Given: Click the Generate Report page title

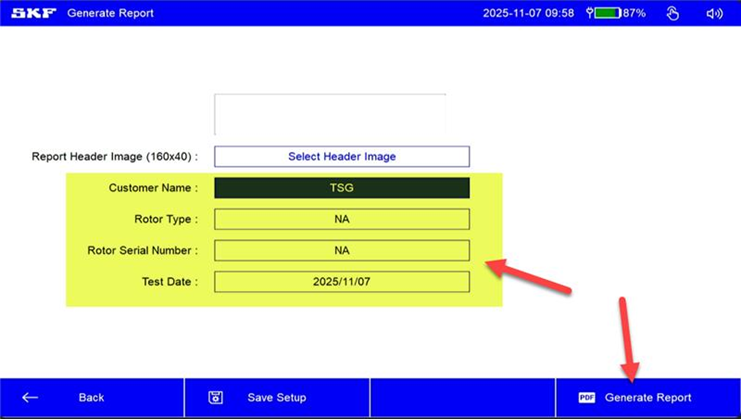Looking at the screenshot, I should coord(110,13).
